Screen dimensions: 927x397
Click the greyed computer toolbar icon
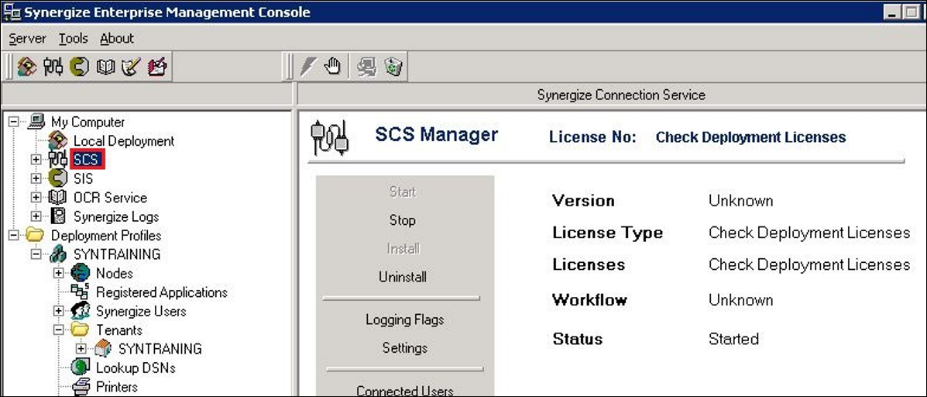coord(366,67)
